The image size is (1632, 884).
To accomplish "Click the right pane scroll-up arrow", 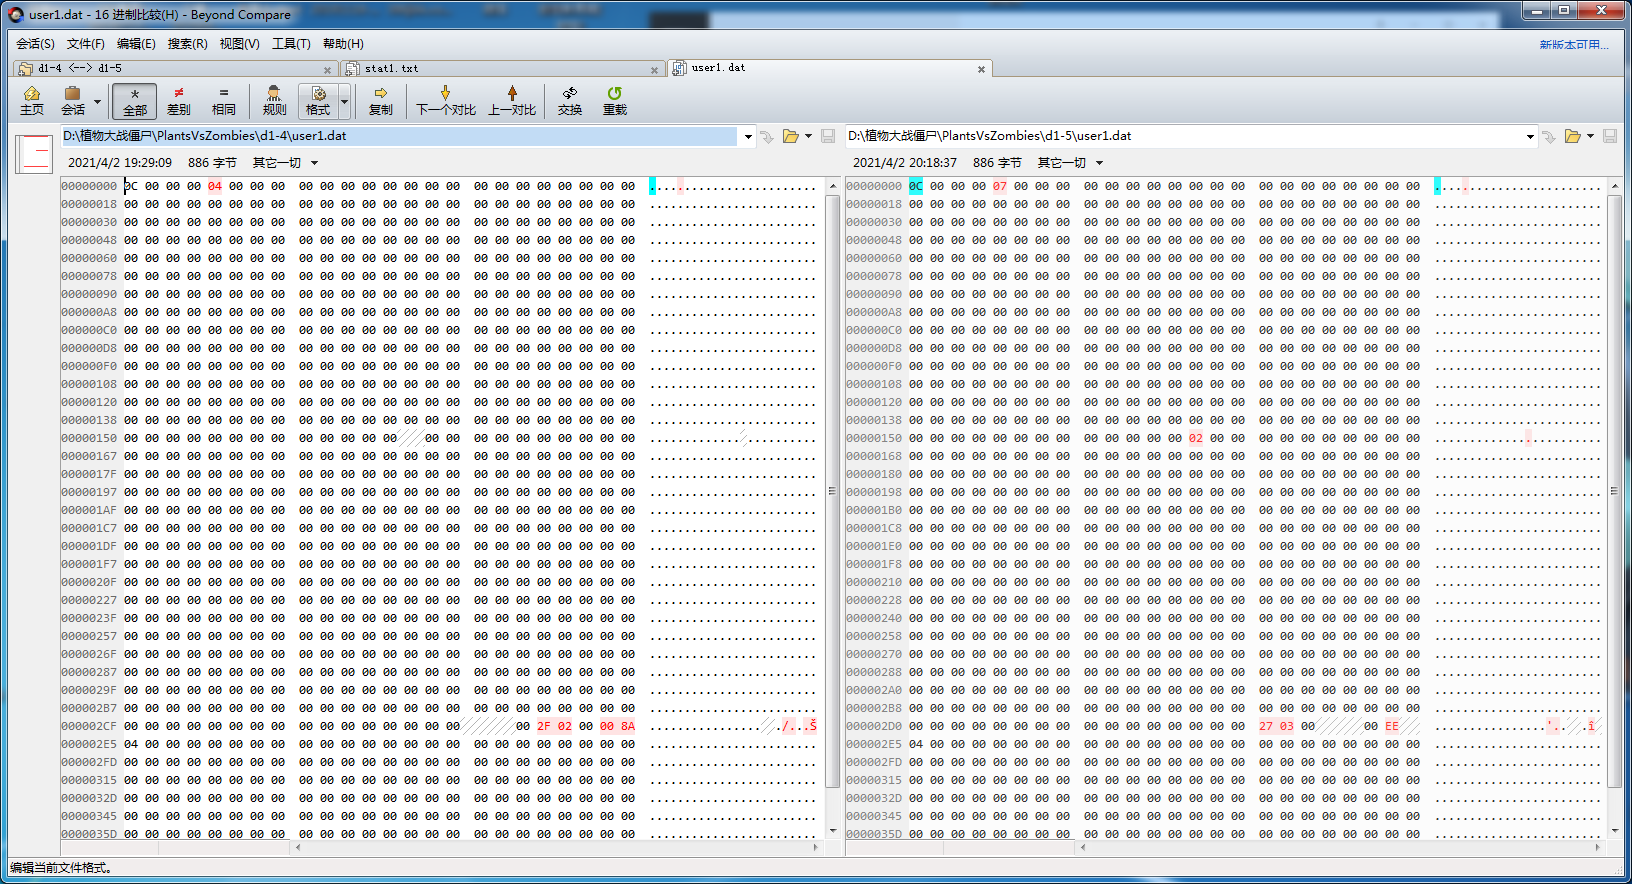I will click(1615, 186).
